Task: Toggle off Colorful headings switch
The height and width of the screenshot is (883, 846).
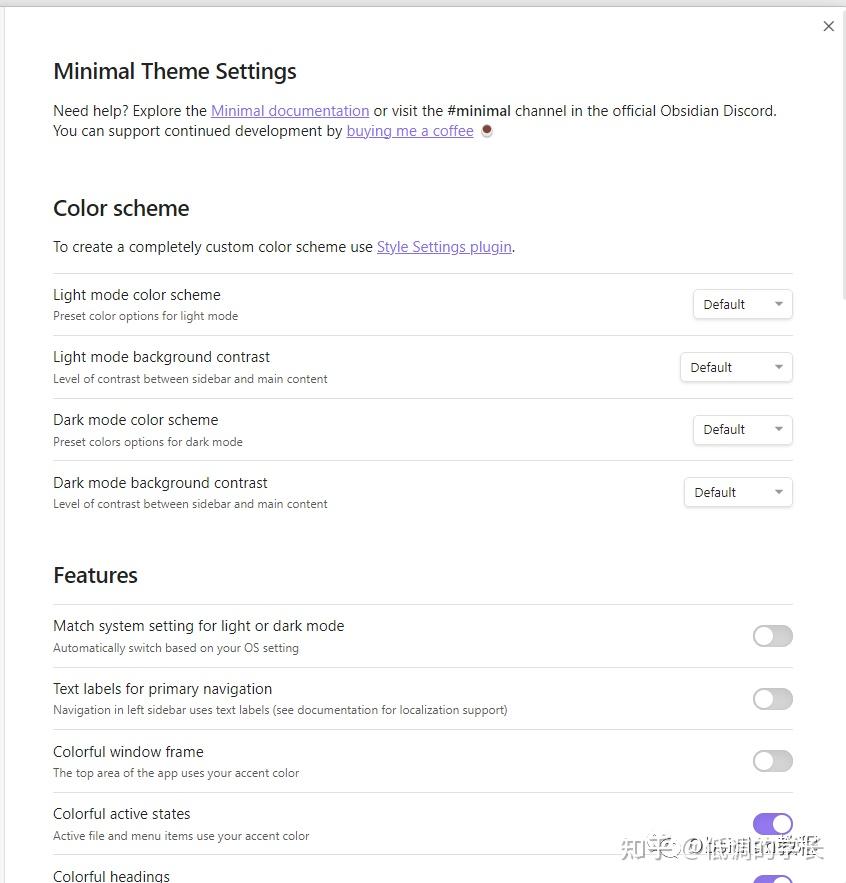Action: point(772,879)
